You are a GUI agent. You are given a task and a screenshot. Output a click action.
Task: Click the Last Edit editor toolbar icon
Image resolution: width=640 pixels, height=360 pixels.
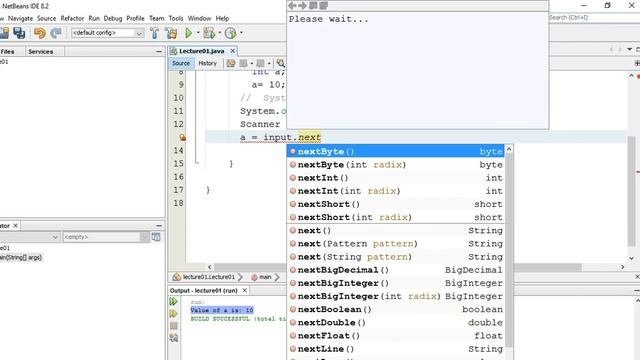231,63
